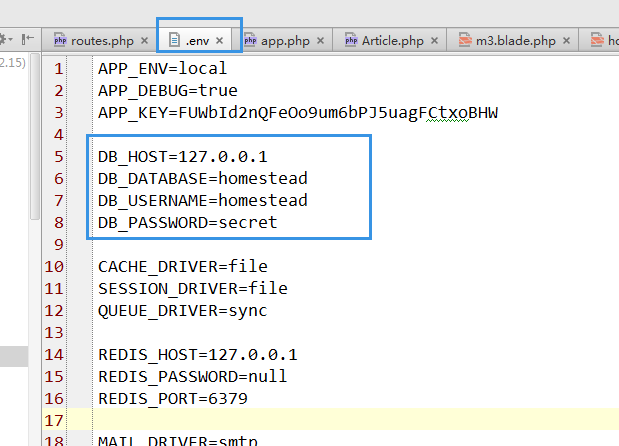
Task: Click the hide project panel icon
Action: click(x=28, y=40)
